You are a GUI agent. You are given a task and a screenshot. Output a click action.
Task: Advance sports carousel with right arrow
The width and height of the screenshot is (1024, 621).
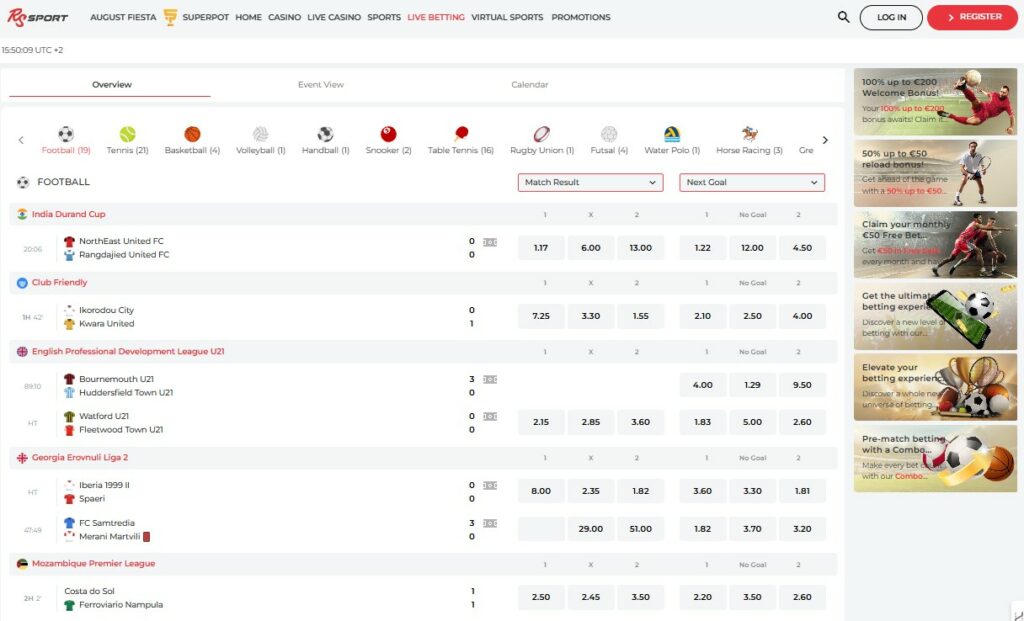pos(825,140)
